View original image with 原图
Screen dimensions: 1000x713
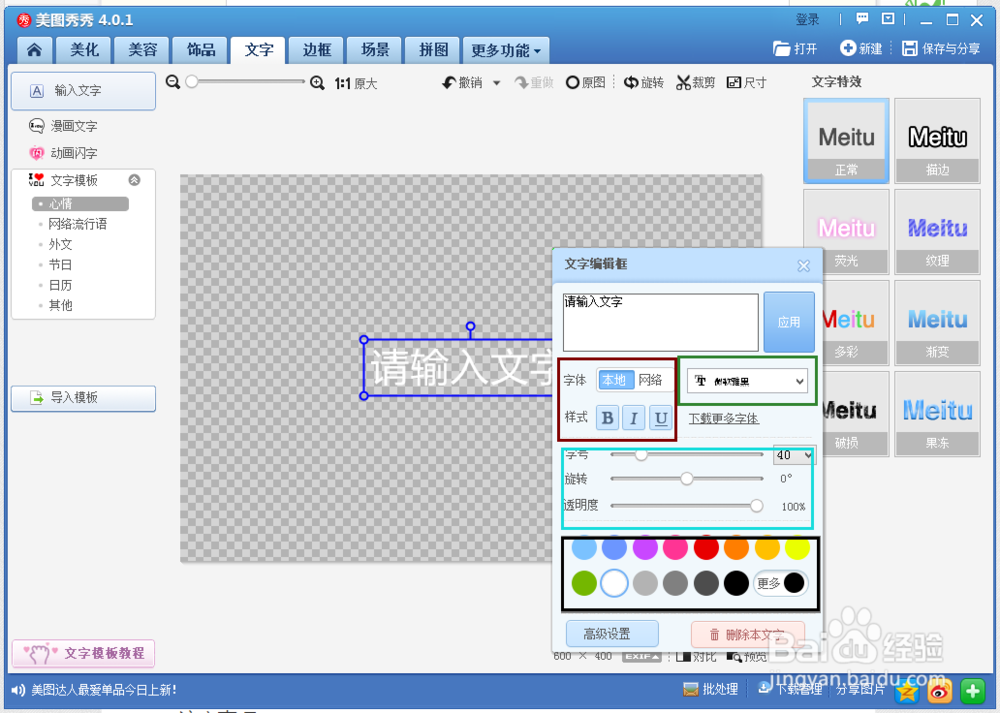(585, 82)
